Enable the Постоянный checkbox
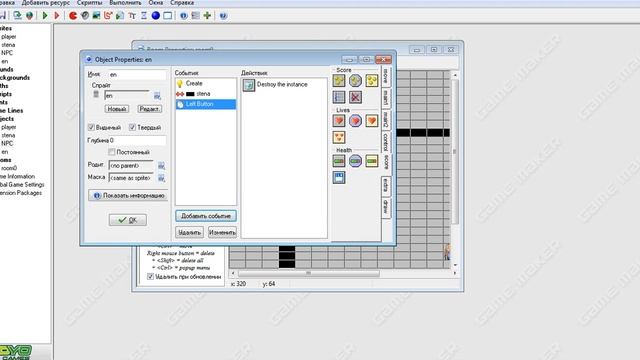The width and height of the screenshot is (640, 360). pos(111,152)
